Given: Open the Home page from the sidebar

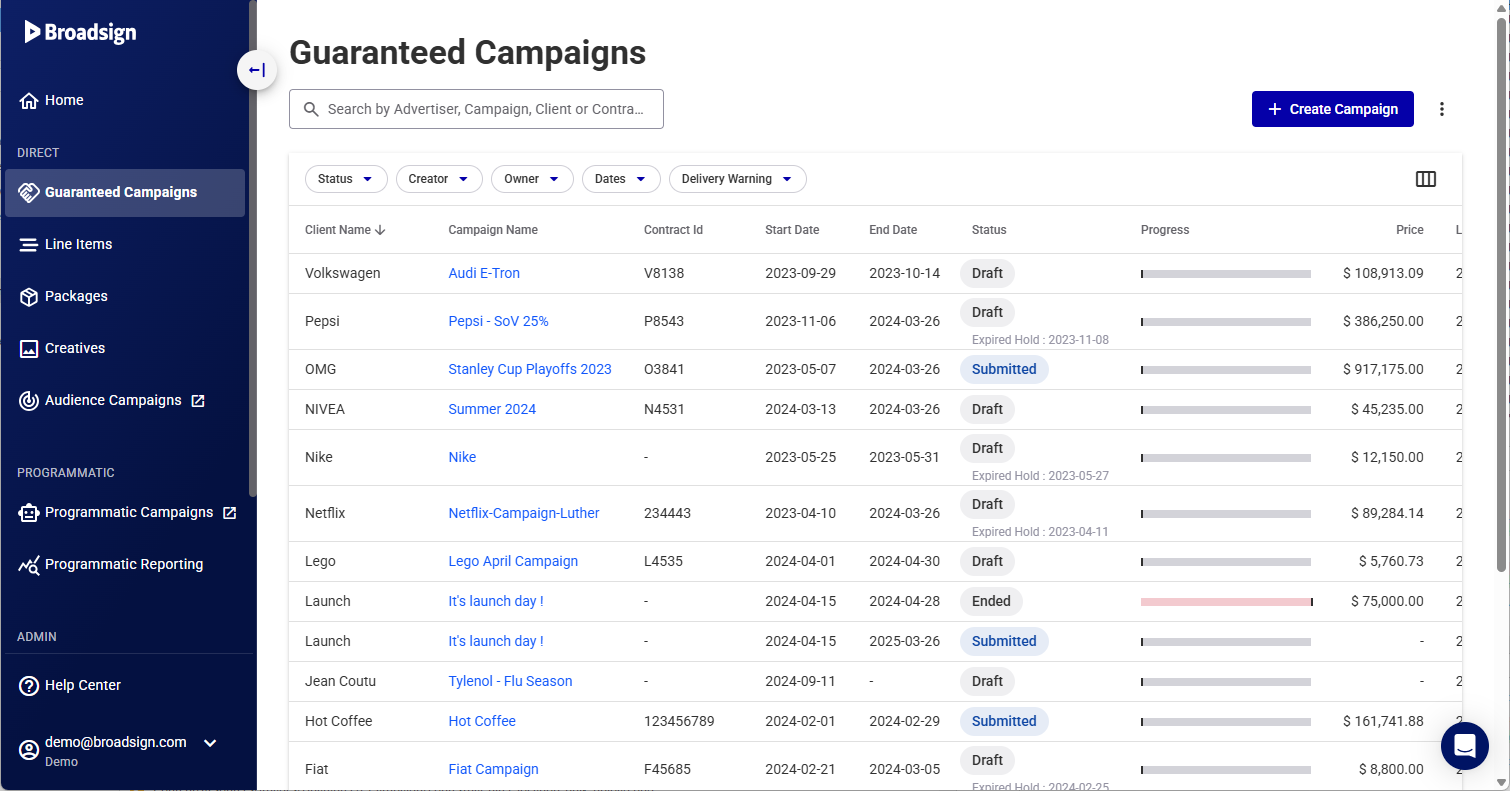Looking at the screenshot, I should 62,100.
